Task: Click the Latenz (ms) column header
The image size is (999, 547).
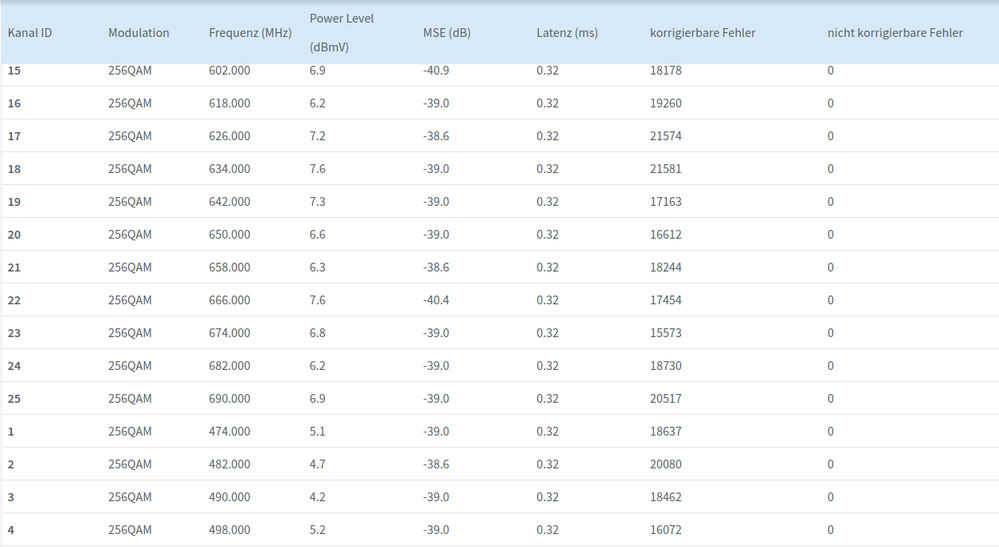Action: pos(567,33)
